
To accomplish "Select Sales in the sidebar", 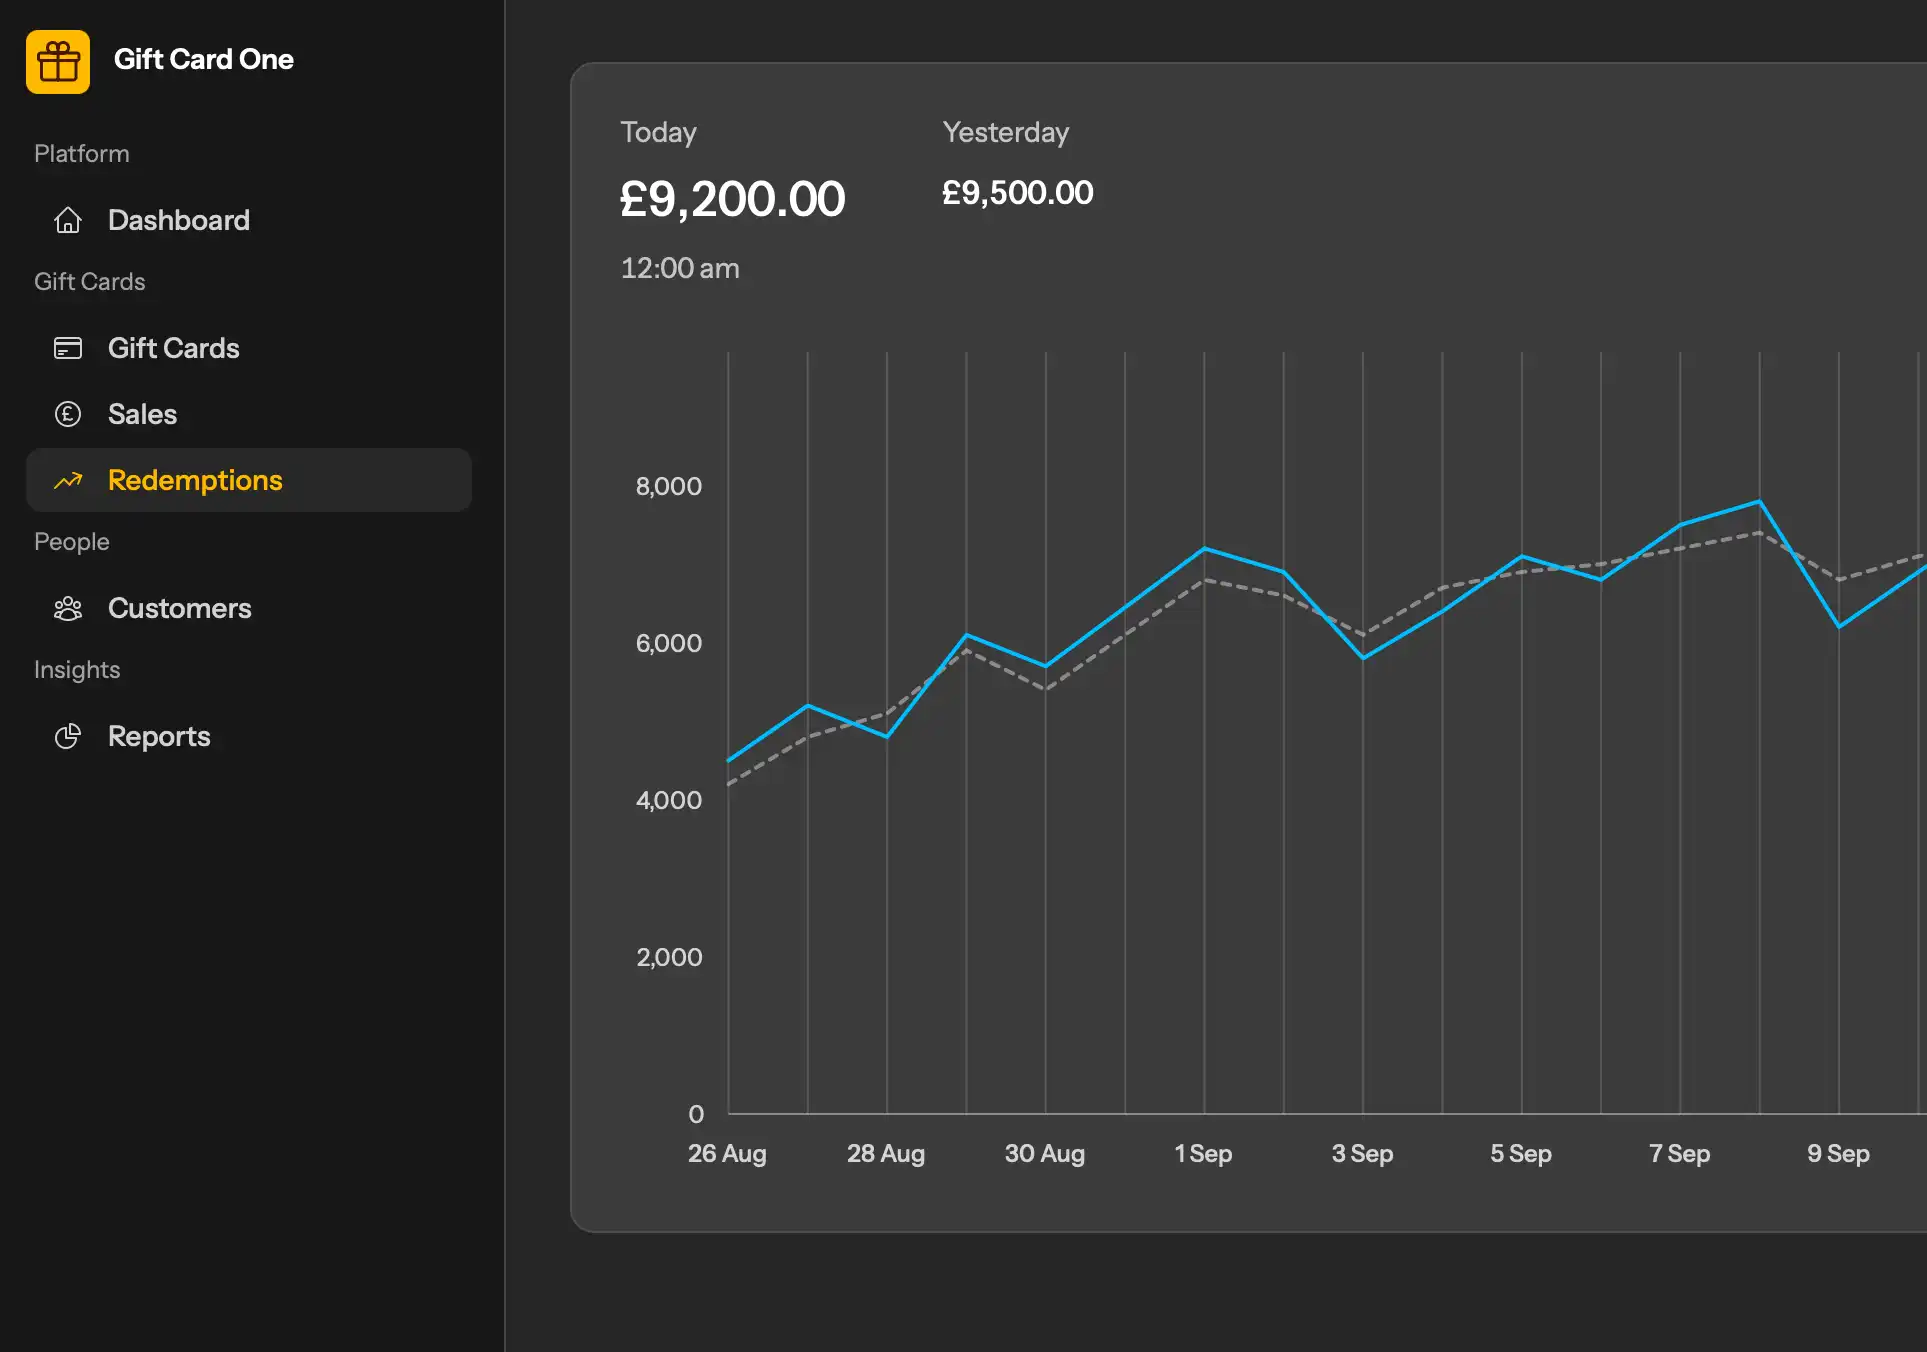I will click(142, 414).
